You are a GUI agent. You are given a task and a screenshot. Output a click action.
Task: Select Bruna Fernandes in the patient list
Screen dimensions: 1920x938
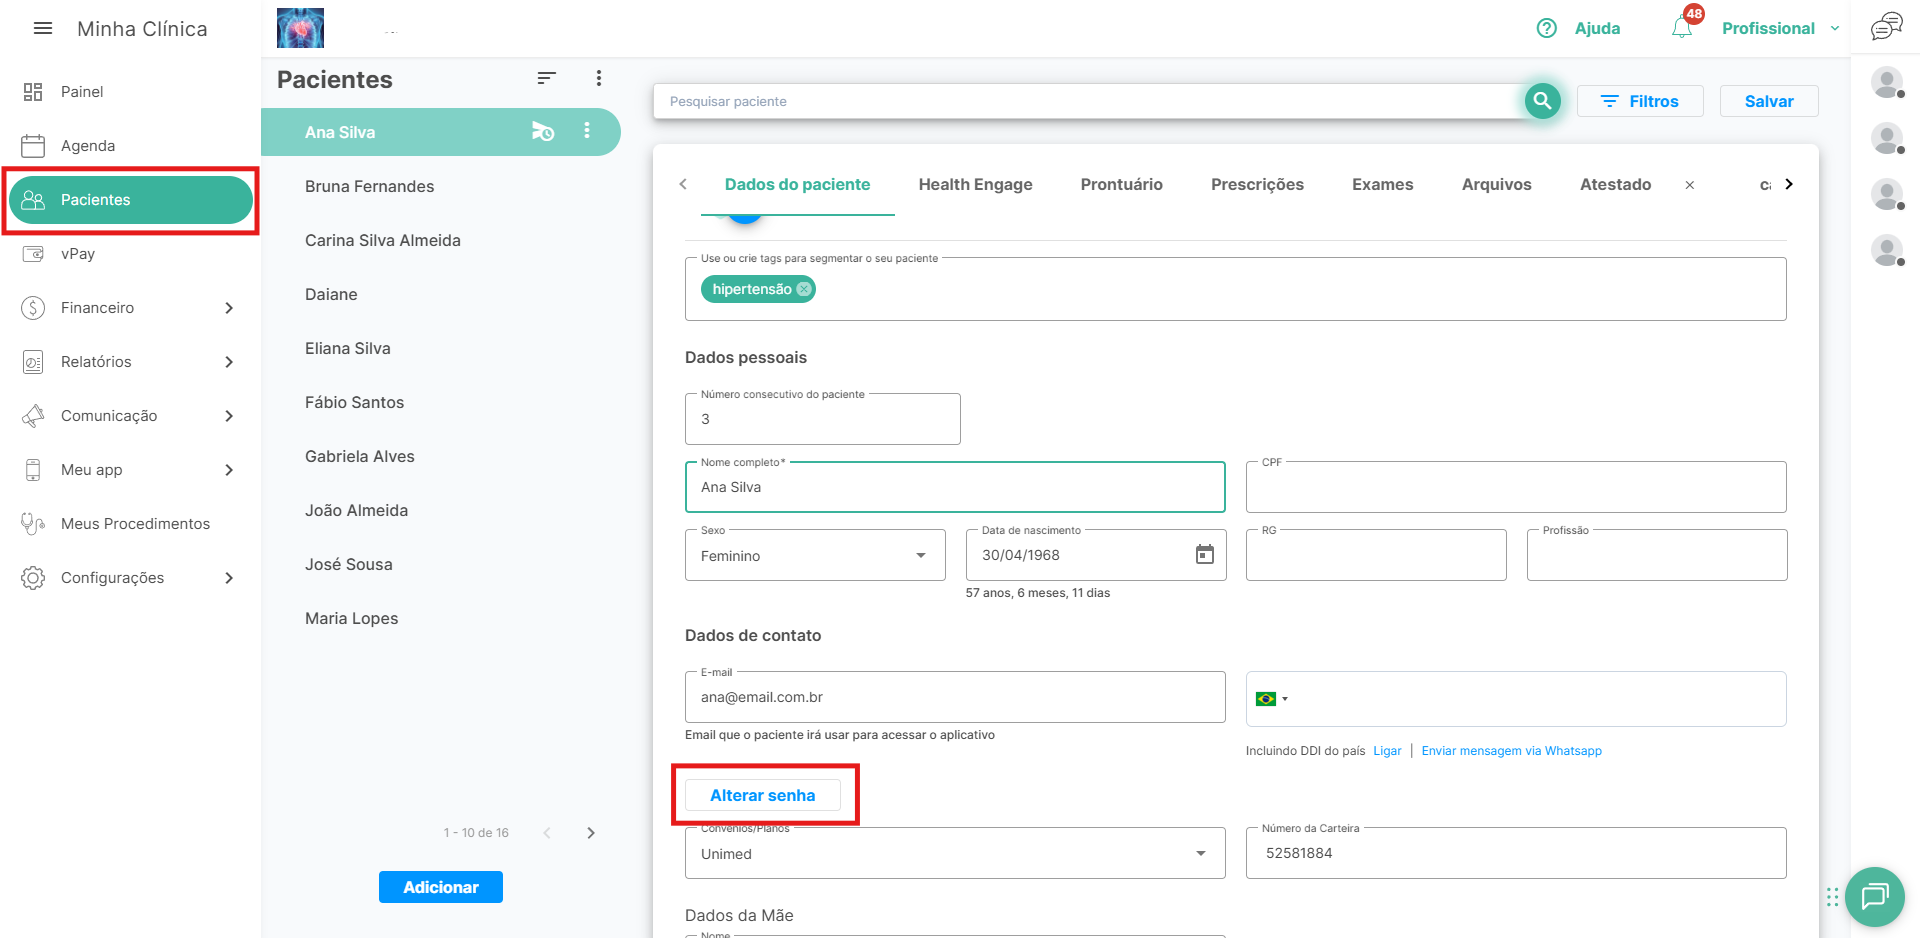[x=369, y=186]
